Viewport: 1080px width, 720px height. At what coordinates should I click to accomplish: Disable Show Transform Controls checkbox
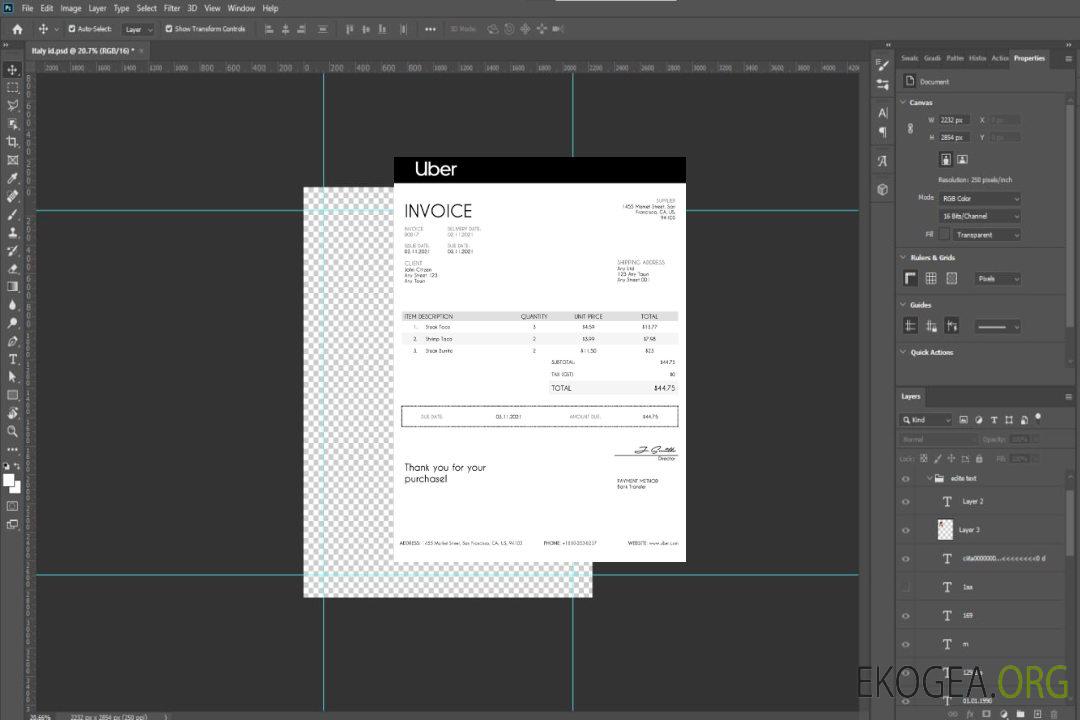click(x=169, y=29)
